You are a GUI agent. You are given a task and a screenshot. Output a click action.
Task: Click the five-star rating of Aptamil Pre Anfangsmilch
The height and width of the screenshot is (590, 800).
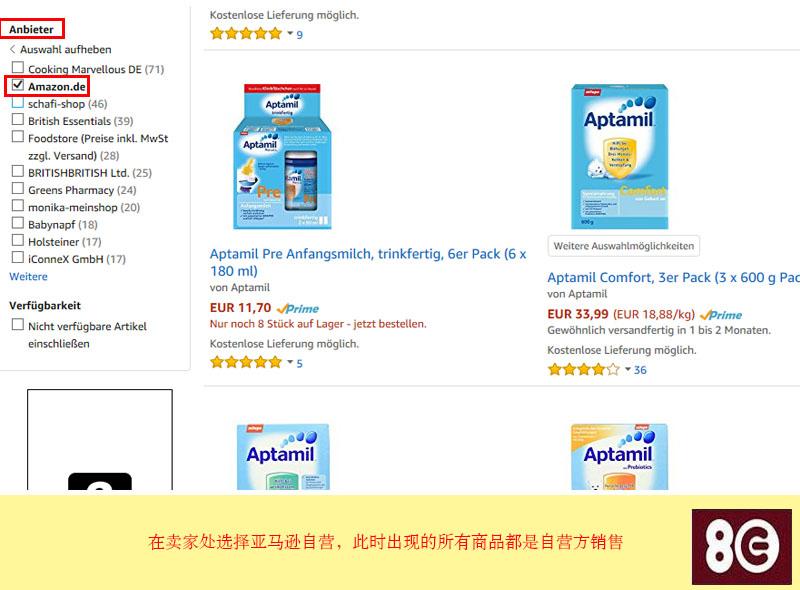(246, 363)
